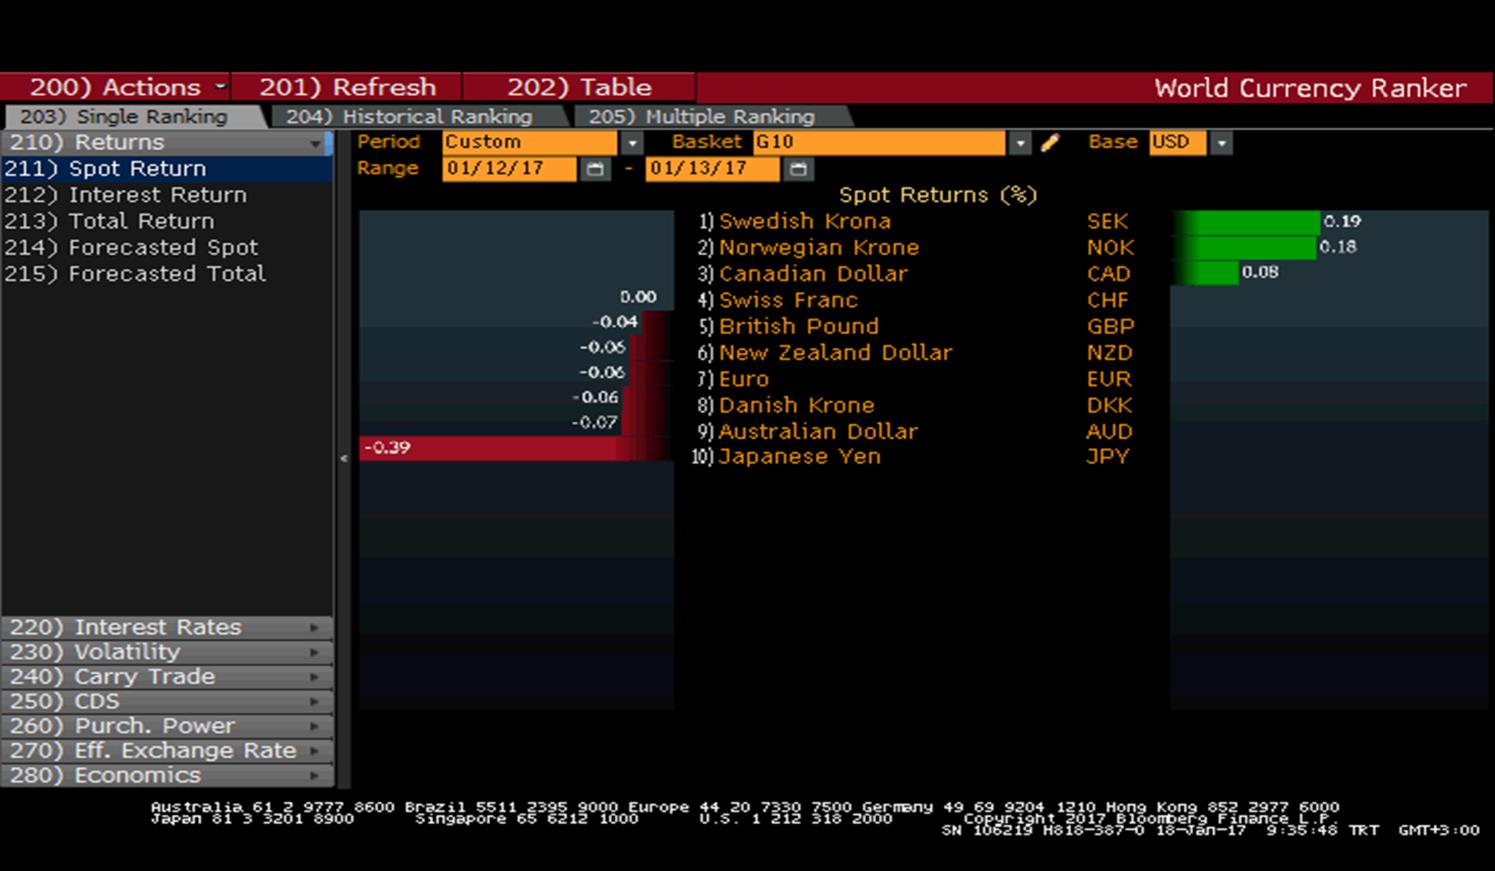This screenshot has height=871, width=1495.
Task: Expand the 280) Economics section
Action: point(167,775)
